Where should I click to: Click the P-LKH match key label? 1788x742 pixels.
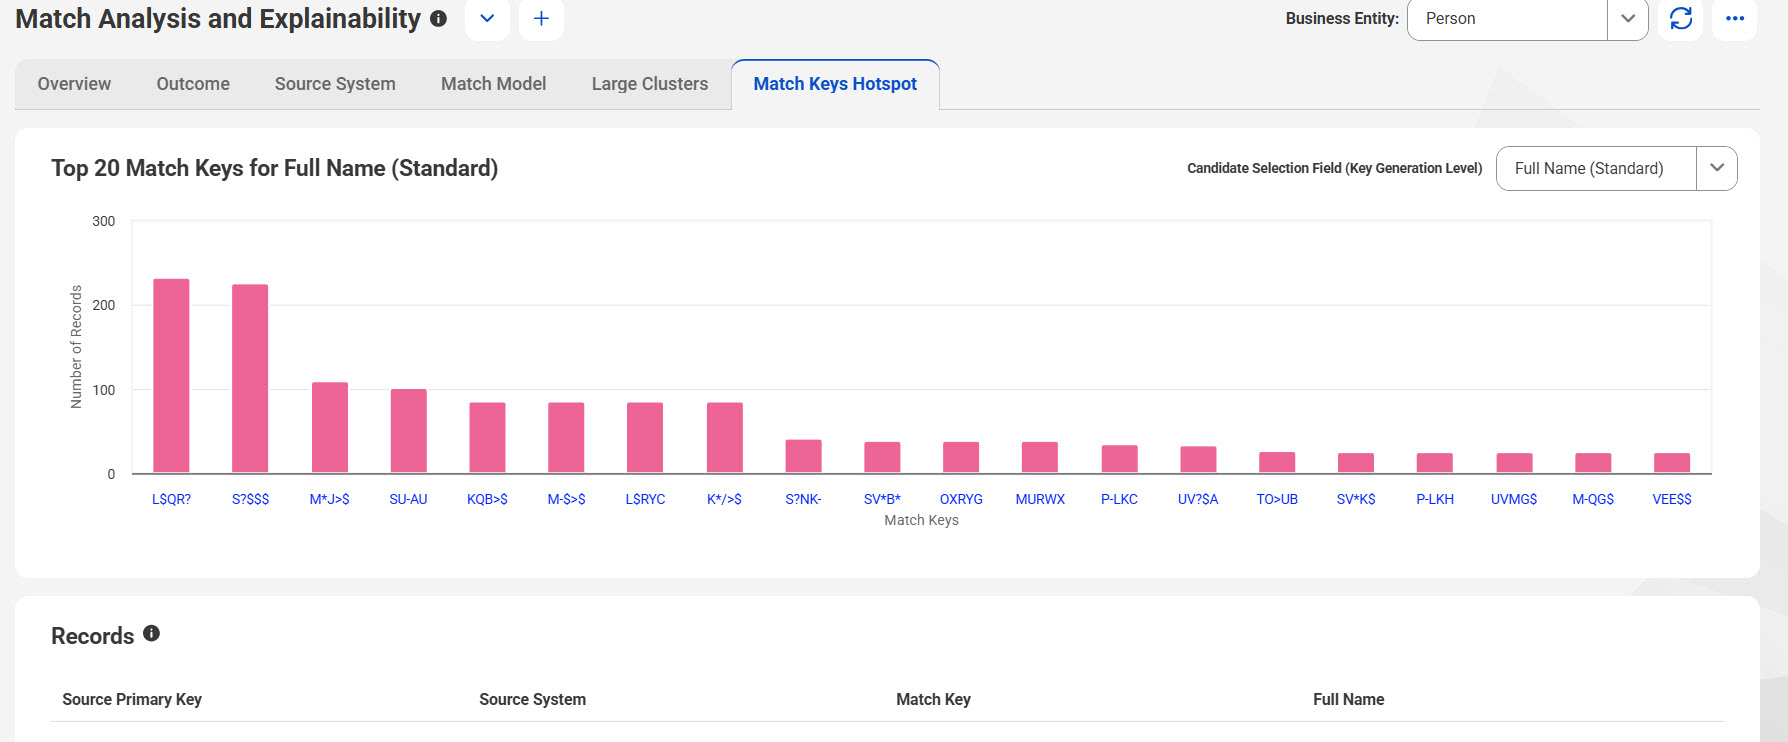[x=1435, y=499]
